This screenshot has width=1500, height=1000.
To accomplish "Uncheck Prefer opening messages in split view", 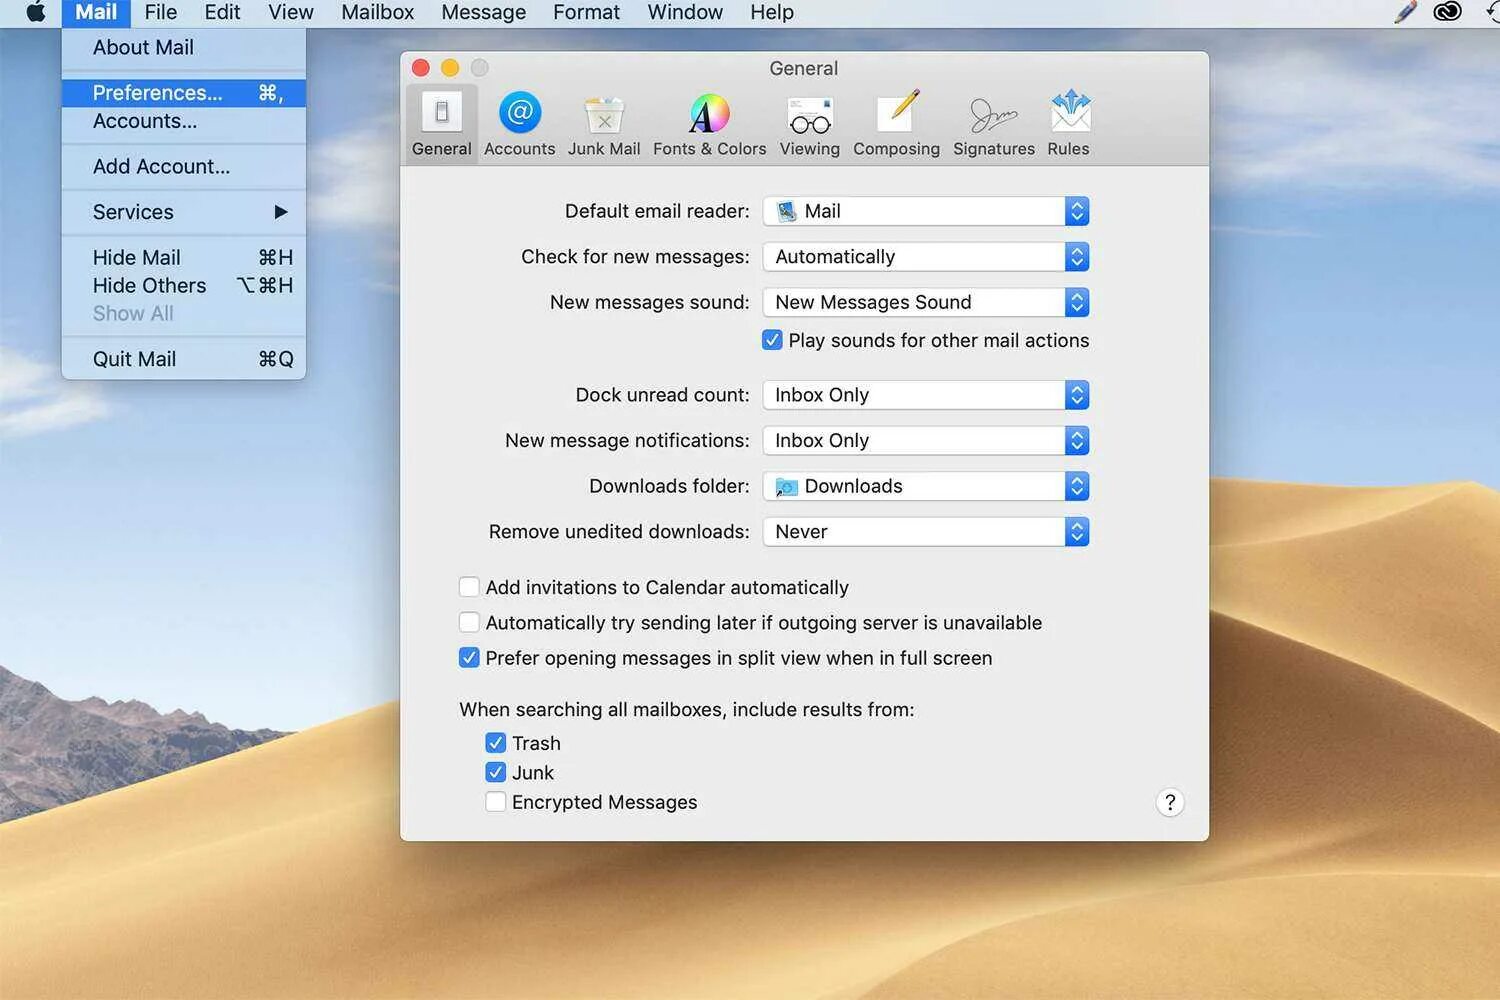I will coord(469,658).
